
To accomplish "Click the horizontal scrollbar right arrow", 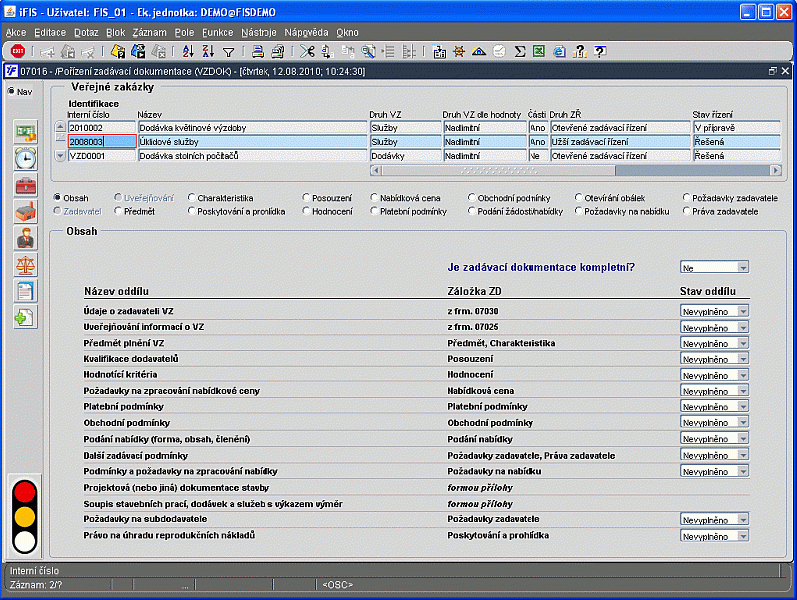I will tap(776, 170).
